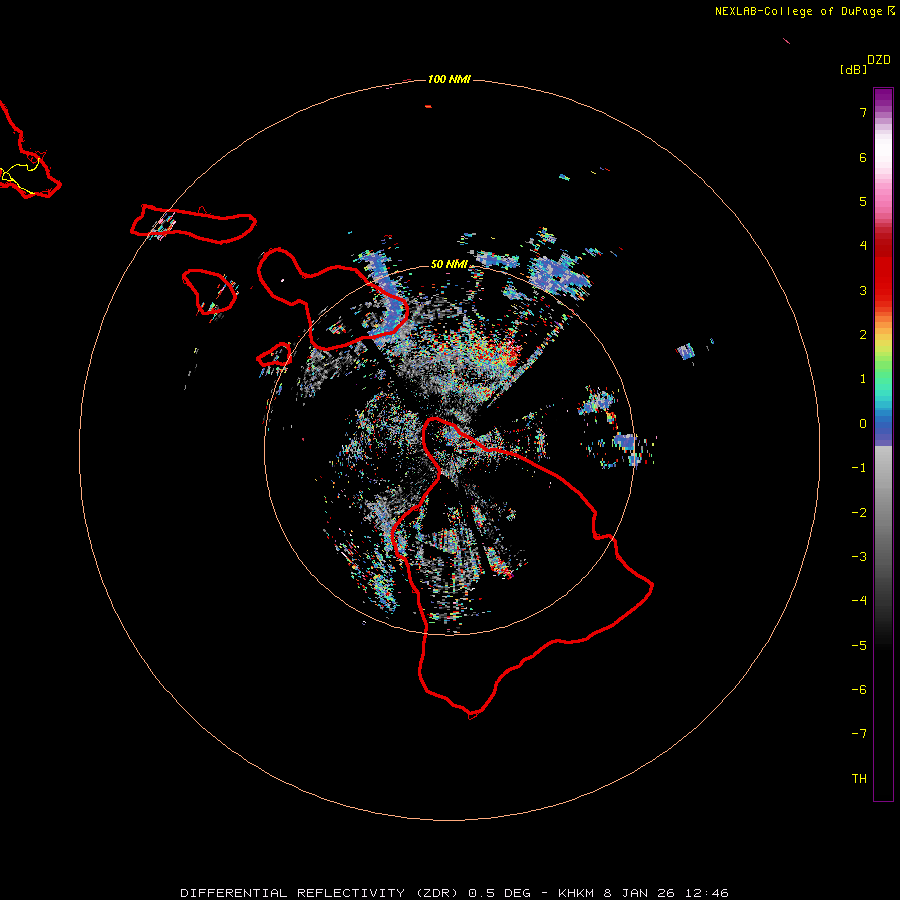The image size is (900, 900).
Task: Click the ZDR color scale bar
Action: pos(883,444)
